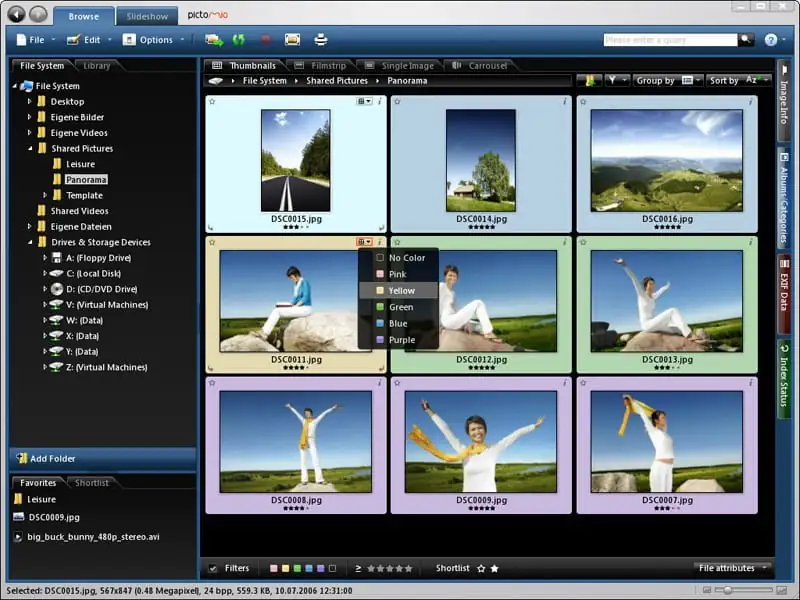
Task: Click the search magnifier icon
Action: (746, 40)
